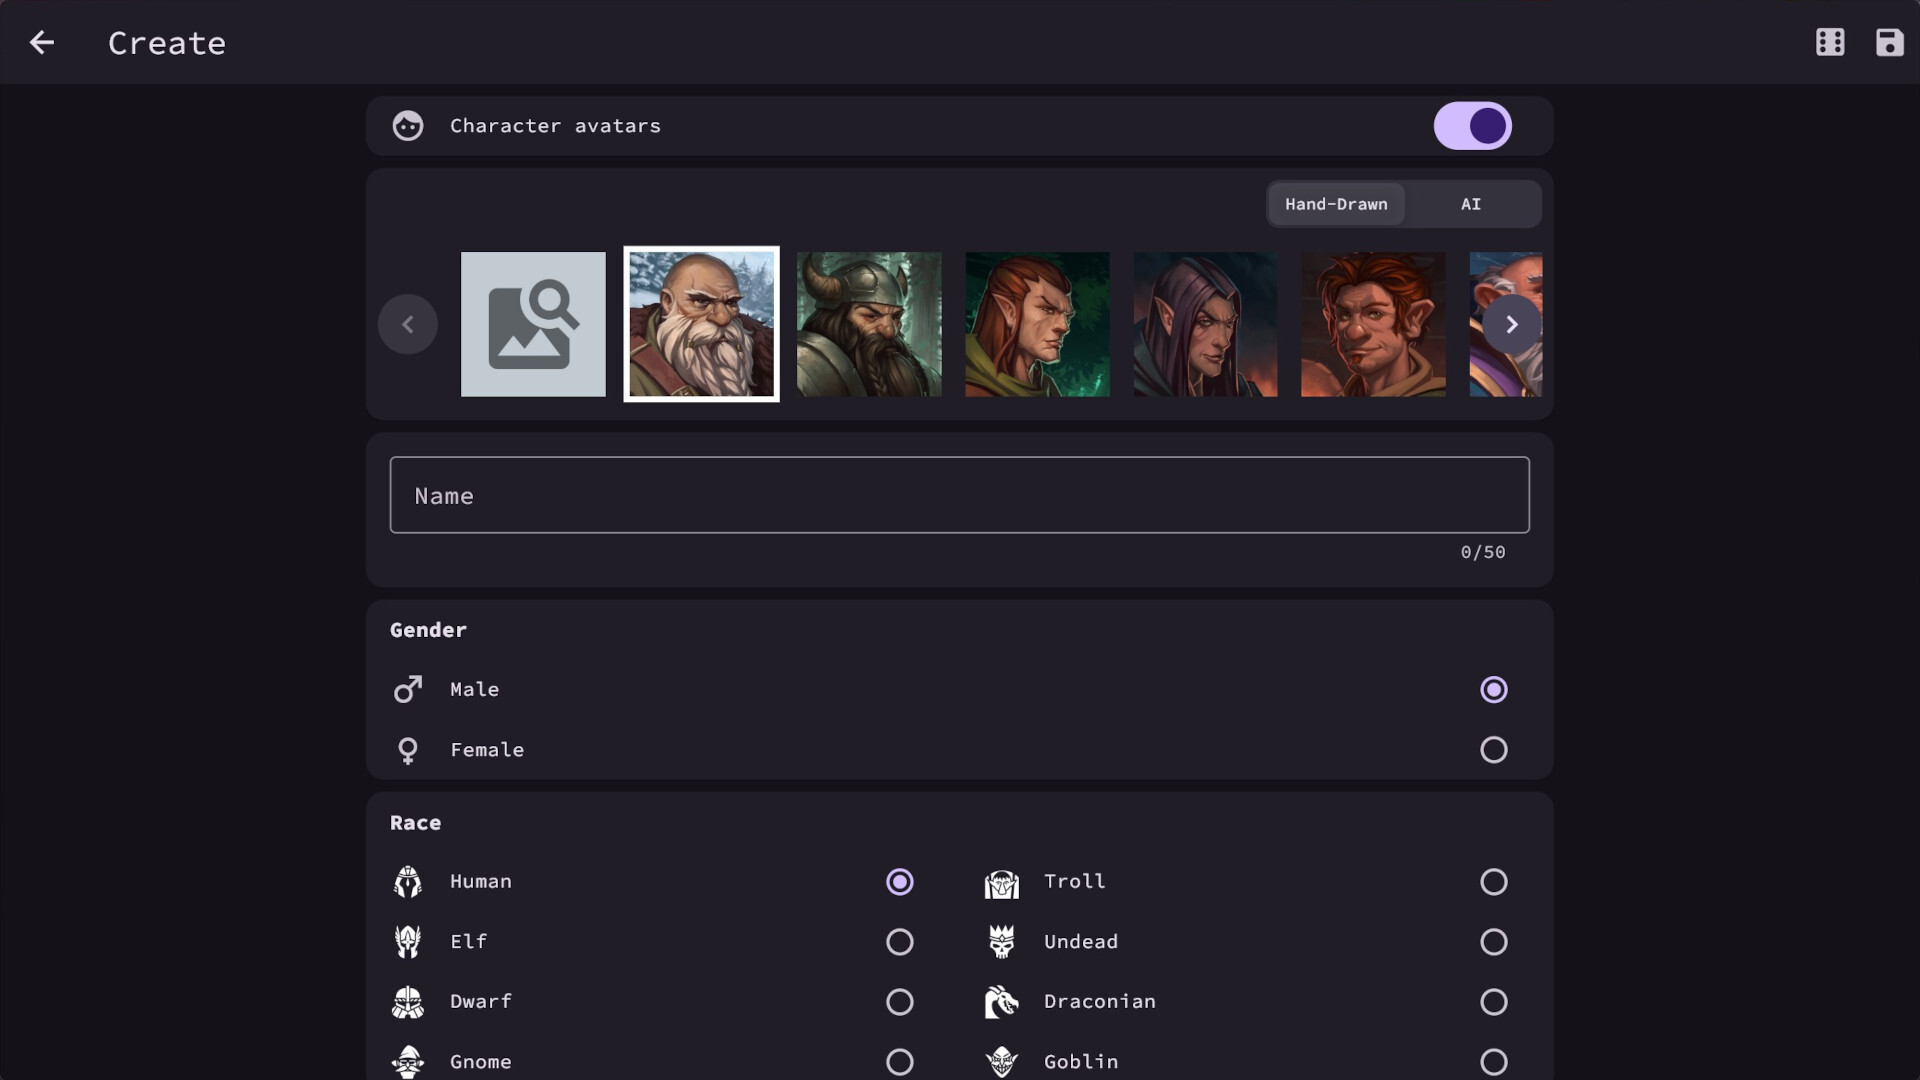The image size is (1920, 1080).
Task: Select the Female gender radio button
Action: coord(1493,750)
